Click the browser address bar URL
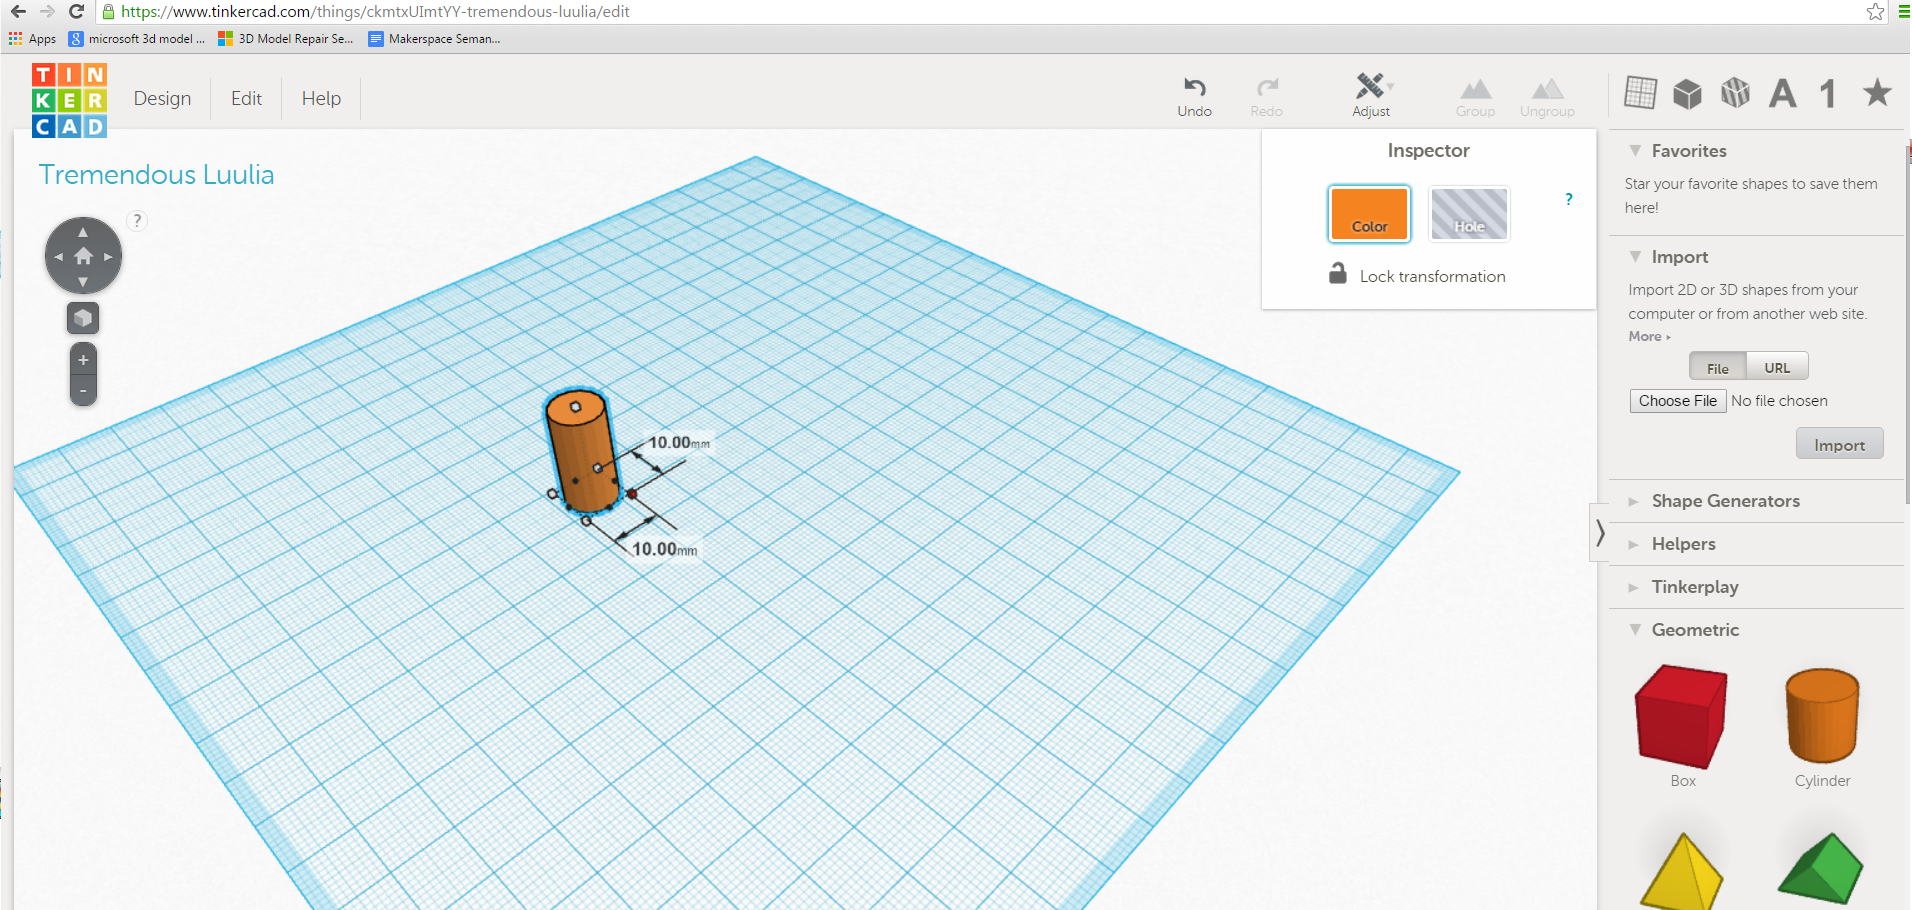This screenshot has width=1912, height=910. [375, 12]
